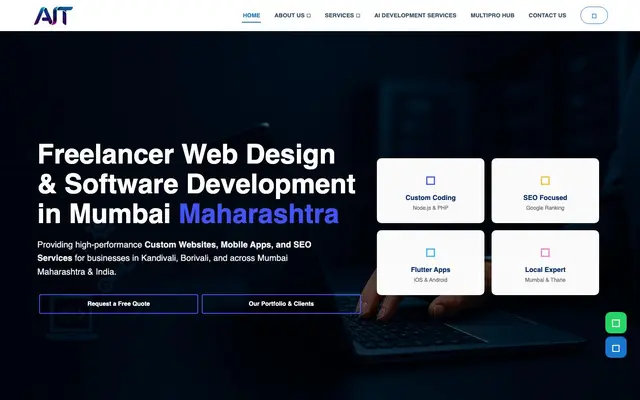Click the rounded outline button in header
The height and width of the screenshot is (400, 640).
(594, 16)
